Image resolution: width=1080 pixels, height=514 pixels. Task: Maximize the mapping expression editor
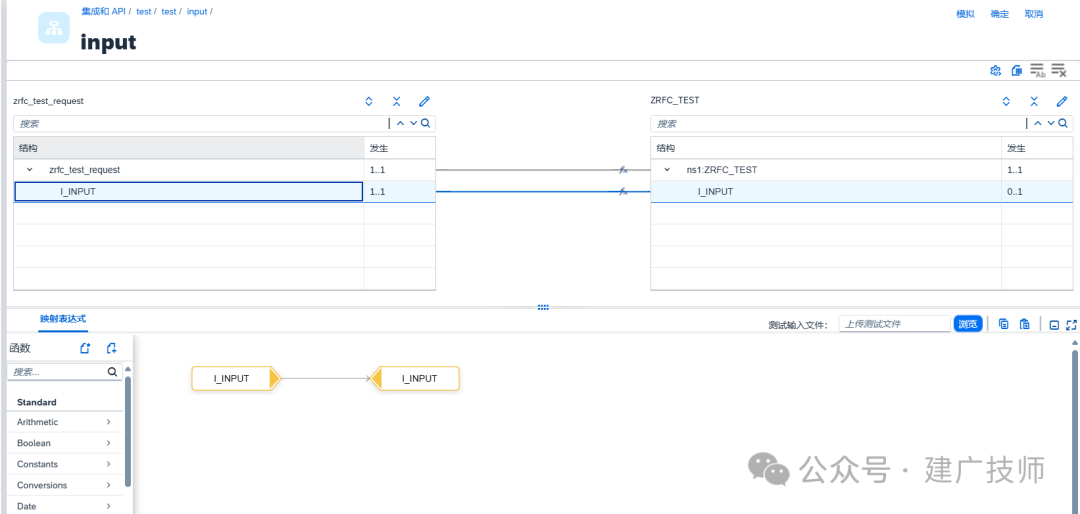1071,324
